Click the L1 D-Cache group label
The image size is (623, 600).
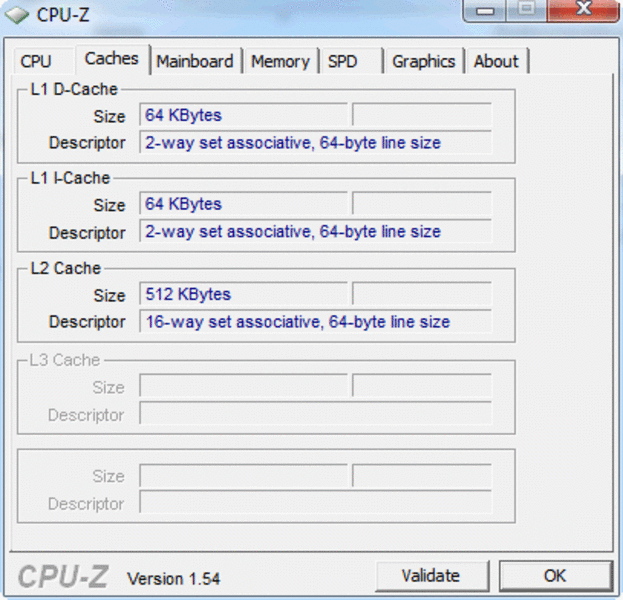[74, 89]
